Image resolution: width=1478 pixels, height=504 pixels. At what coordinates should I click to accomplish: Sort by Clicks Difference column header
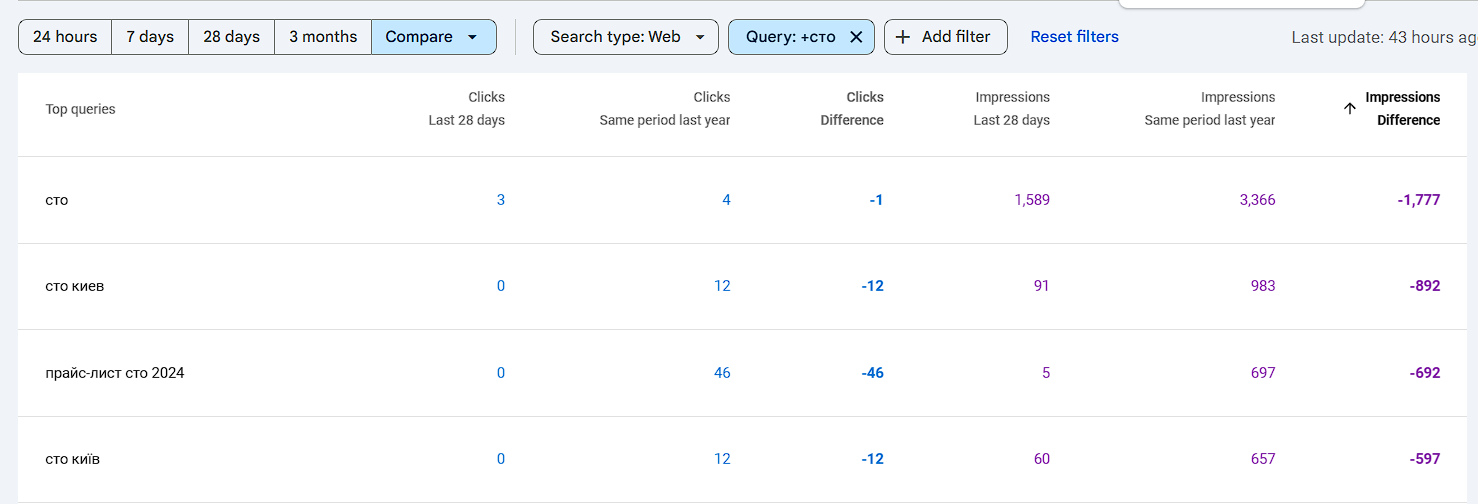click(852, 109)
